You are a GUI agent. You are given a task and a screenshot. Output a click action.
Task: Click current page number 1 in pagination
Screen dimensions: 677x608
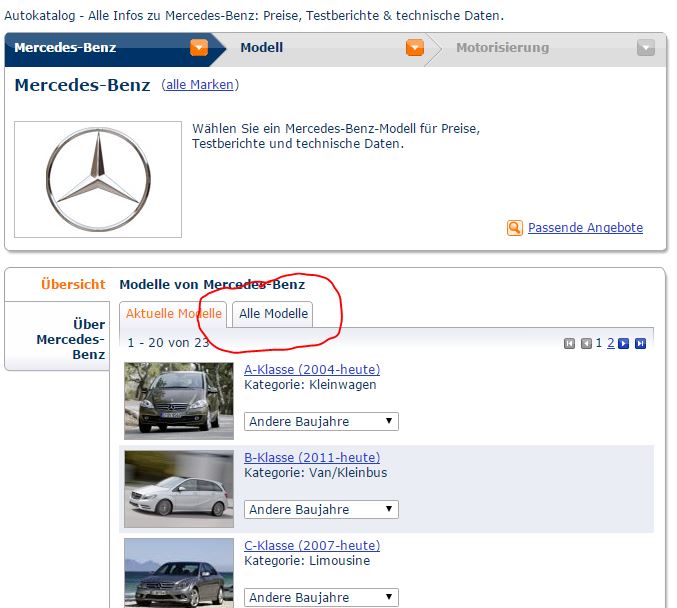tap(599, 343)
